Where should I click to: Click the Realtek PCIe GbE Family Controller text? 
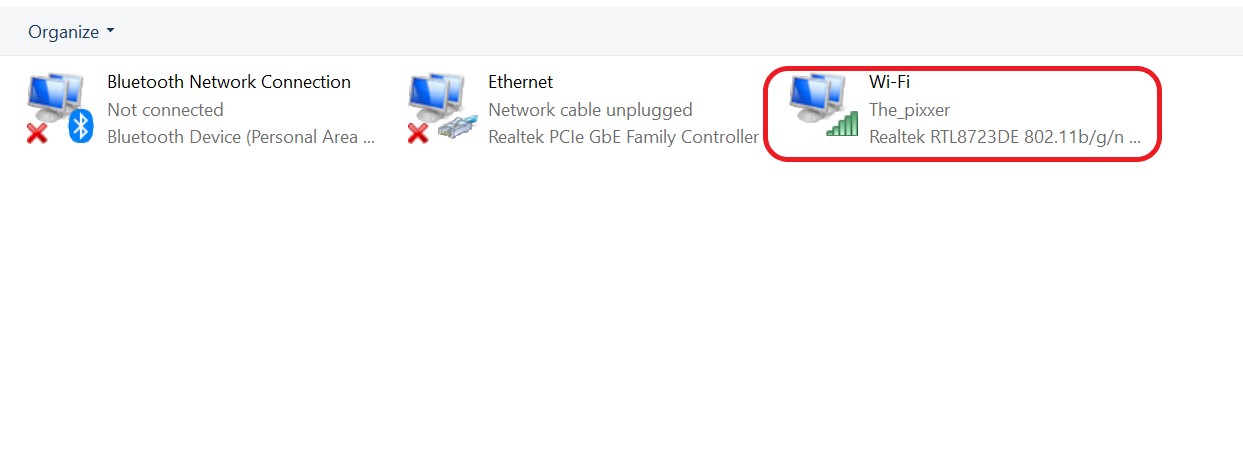pyautogui.click(x=623, y=137)
